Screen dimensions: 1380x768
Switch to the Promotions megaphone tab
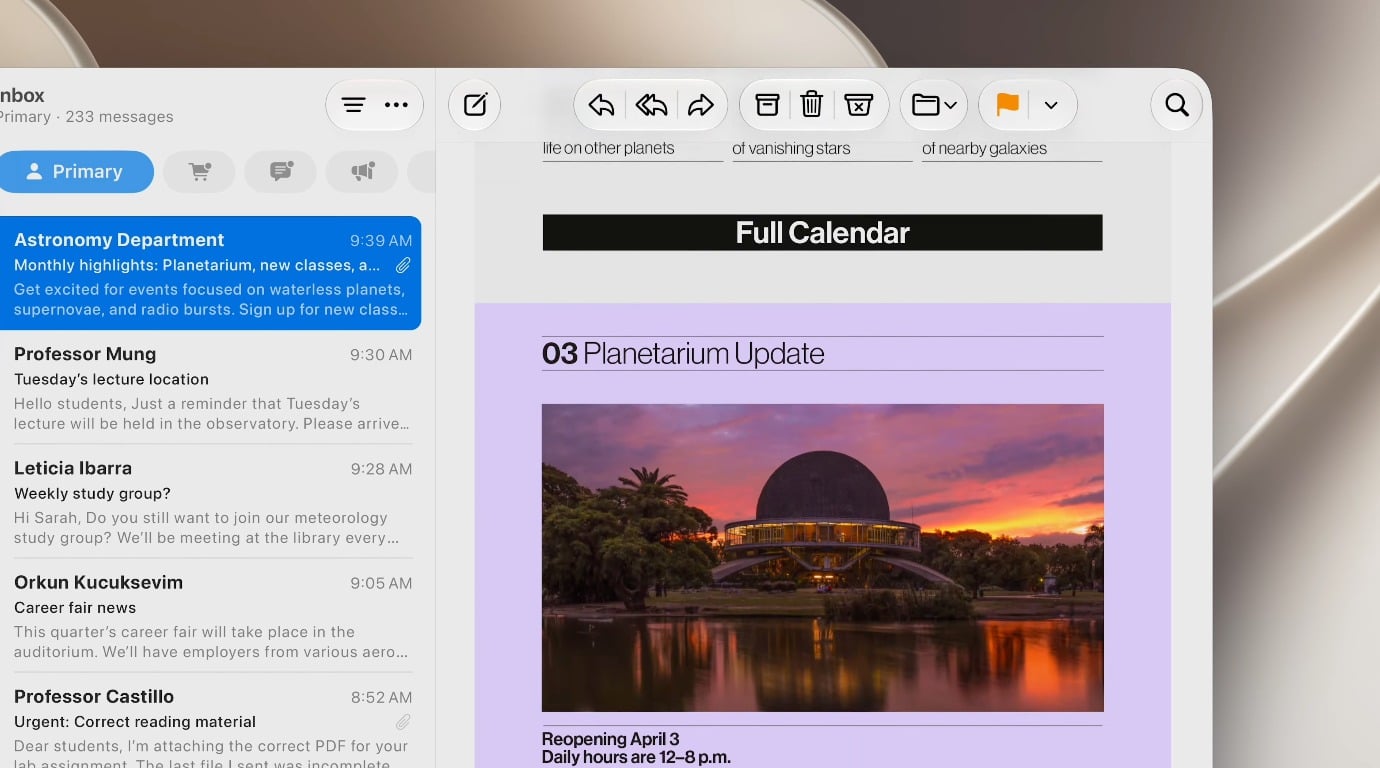(362, 172)
